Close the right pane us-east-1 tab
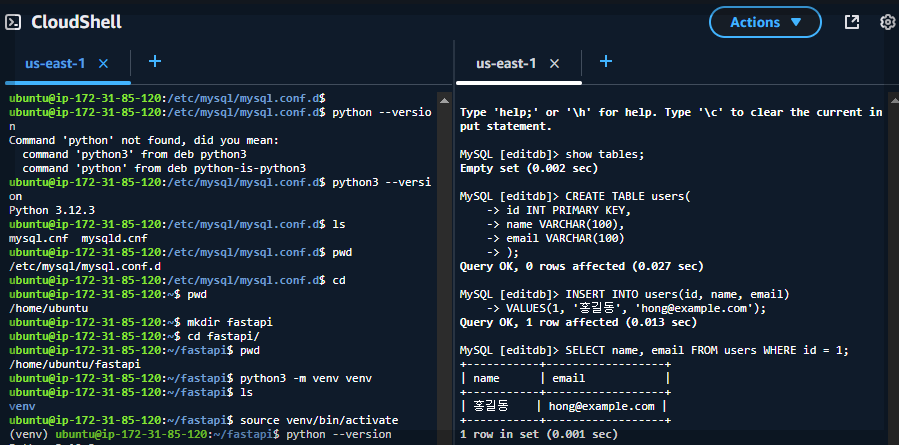899x445 pixels. tap(554, 64)
